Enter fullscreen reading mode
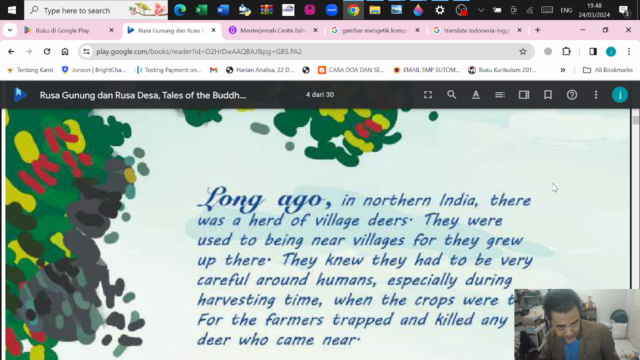The height and width of the screenshot is (360, 640). [428, 95]
